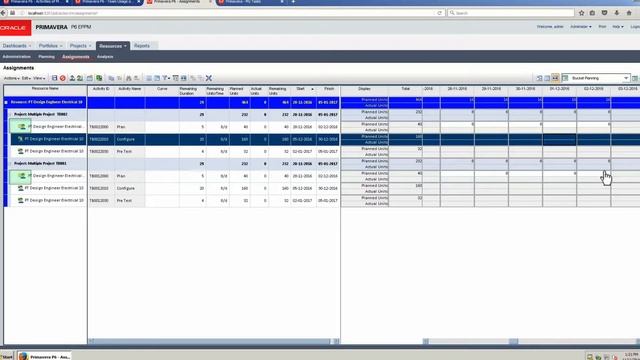Click the browser reload icon in address bar
The image size is (640, 360).
[x=440, y=13]
